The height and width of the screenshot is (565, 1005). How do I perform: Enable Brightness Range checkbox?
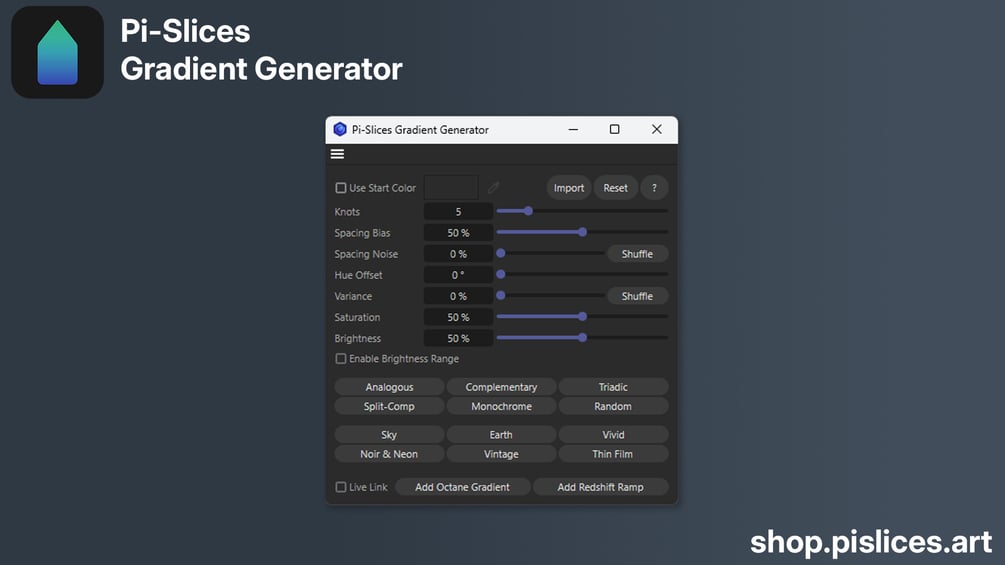[x=341, y=359]
